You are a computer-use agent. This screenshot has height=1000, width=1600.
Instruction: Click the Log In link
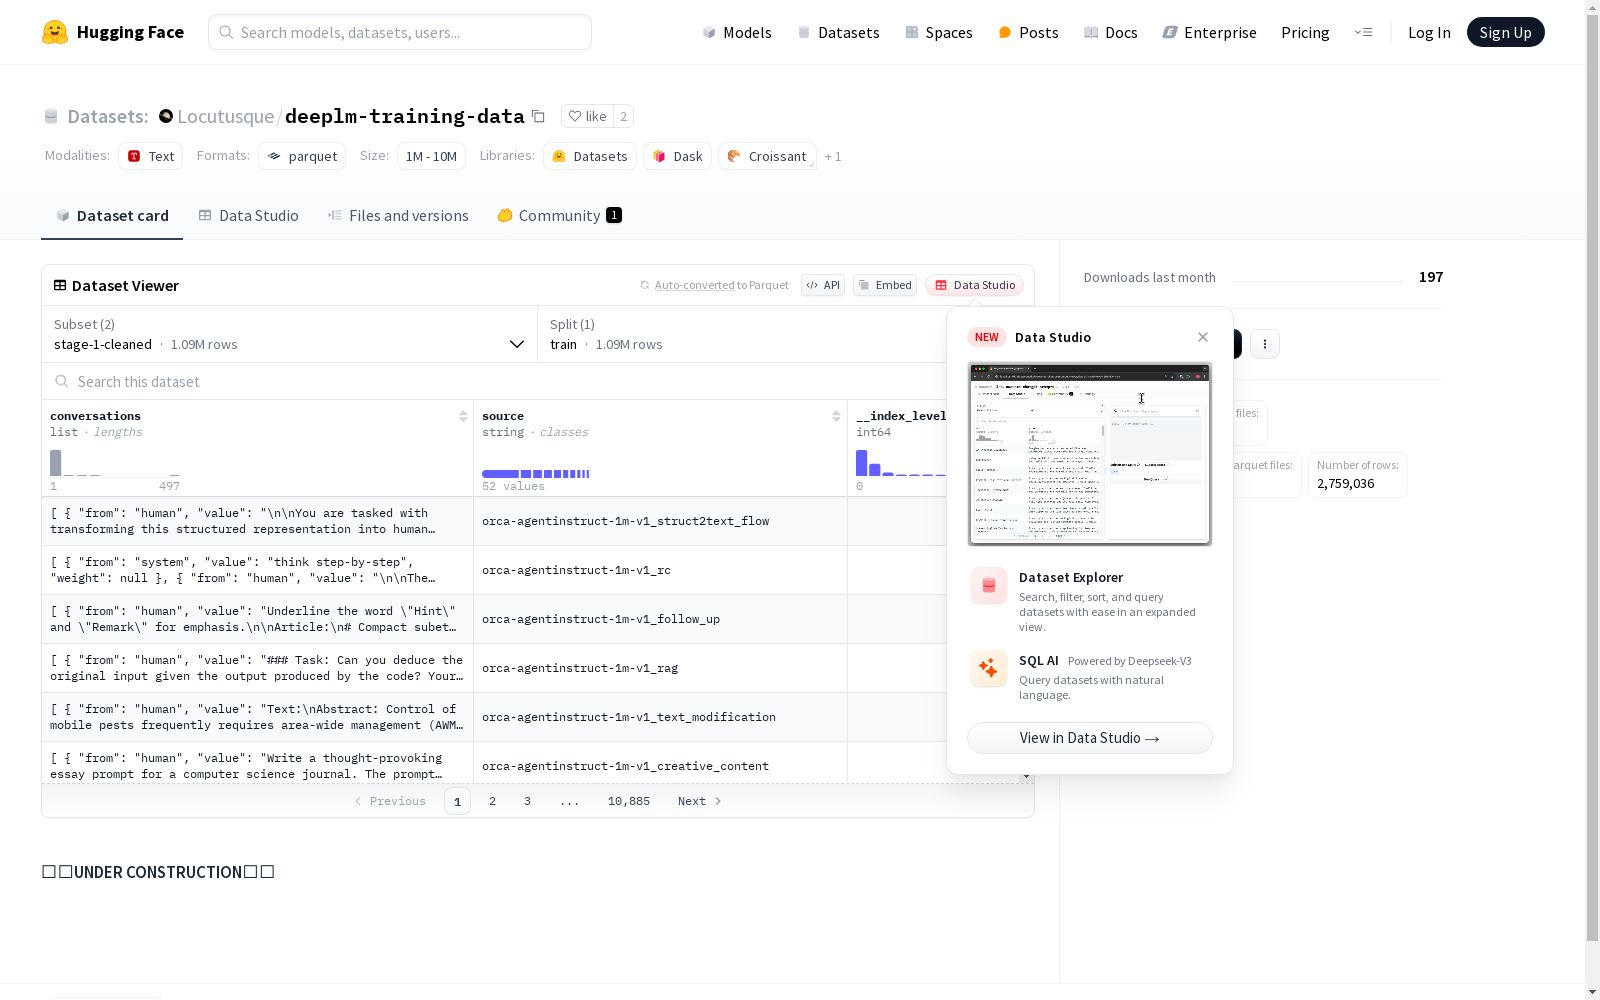(x=1429, y=32)
